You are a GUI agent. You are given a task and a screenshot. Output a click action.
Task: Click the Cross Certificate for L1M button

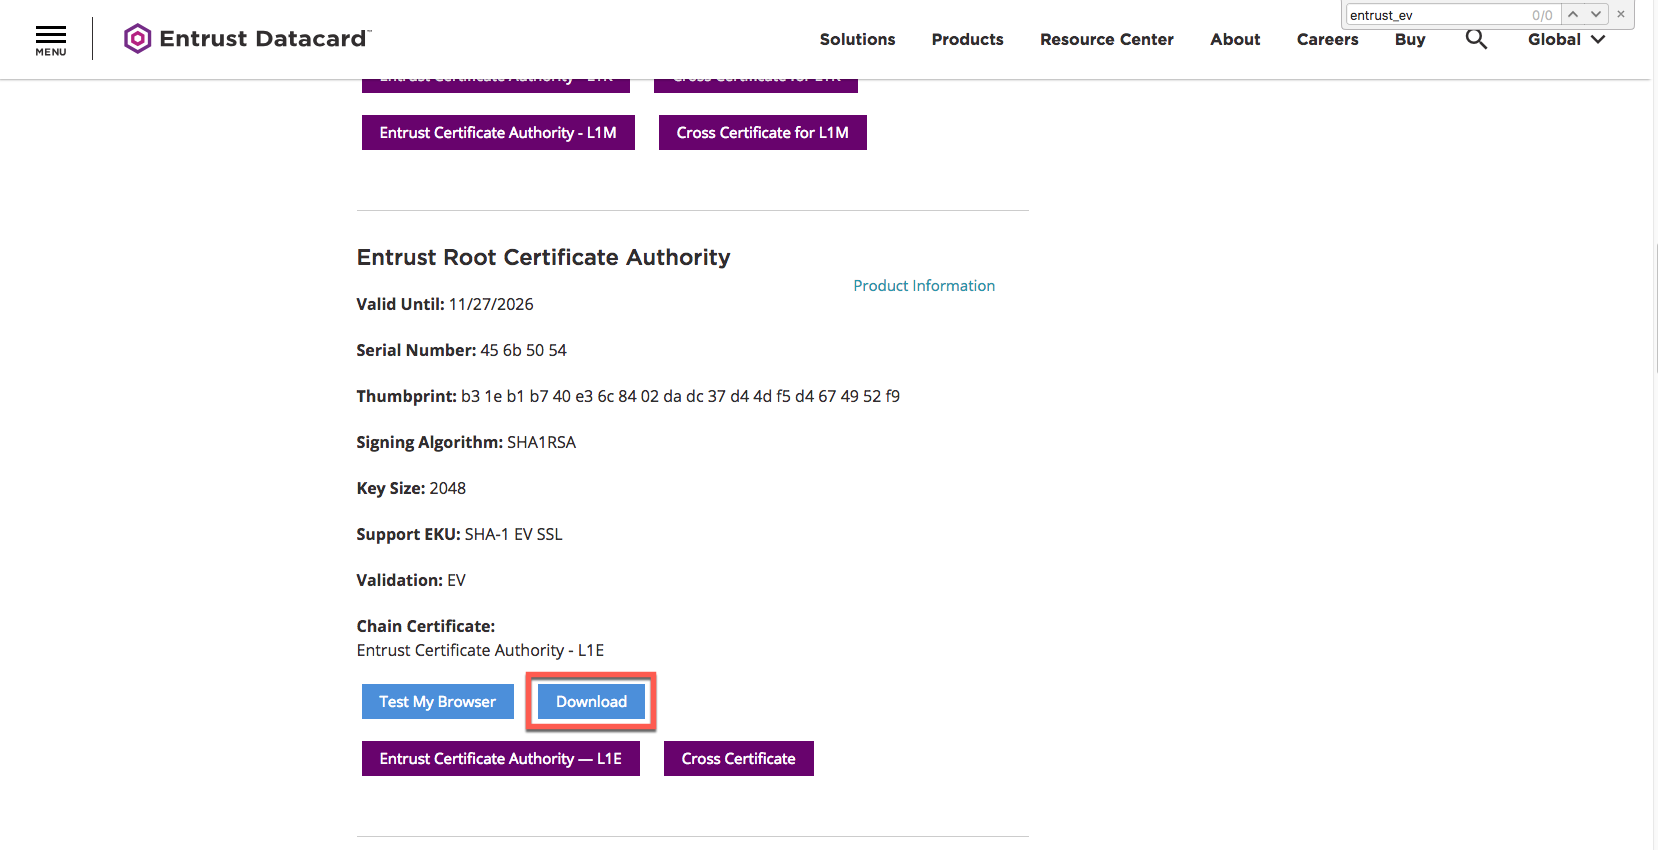point(762,133)
